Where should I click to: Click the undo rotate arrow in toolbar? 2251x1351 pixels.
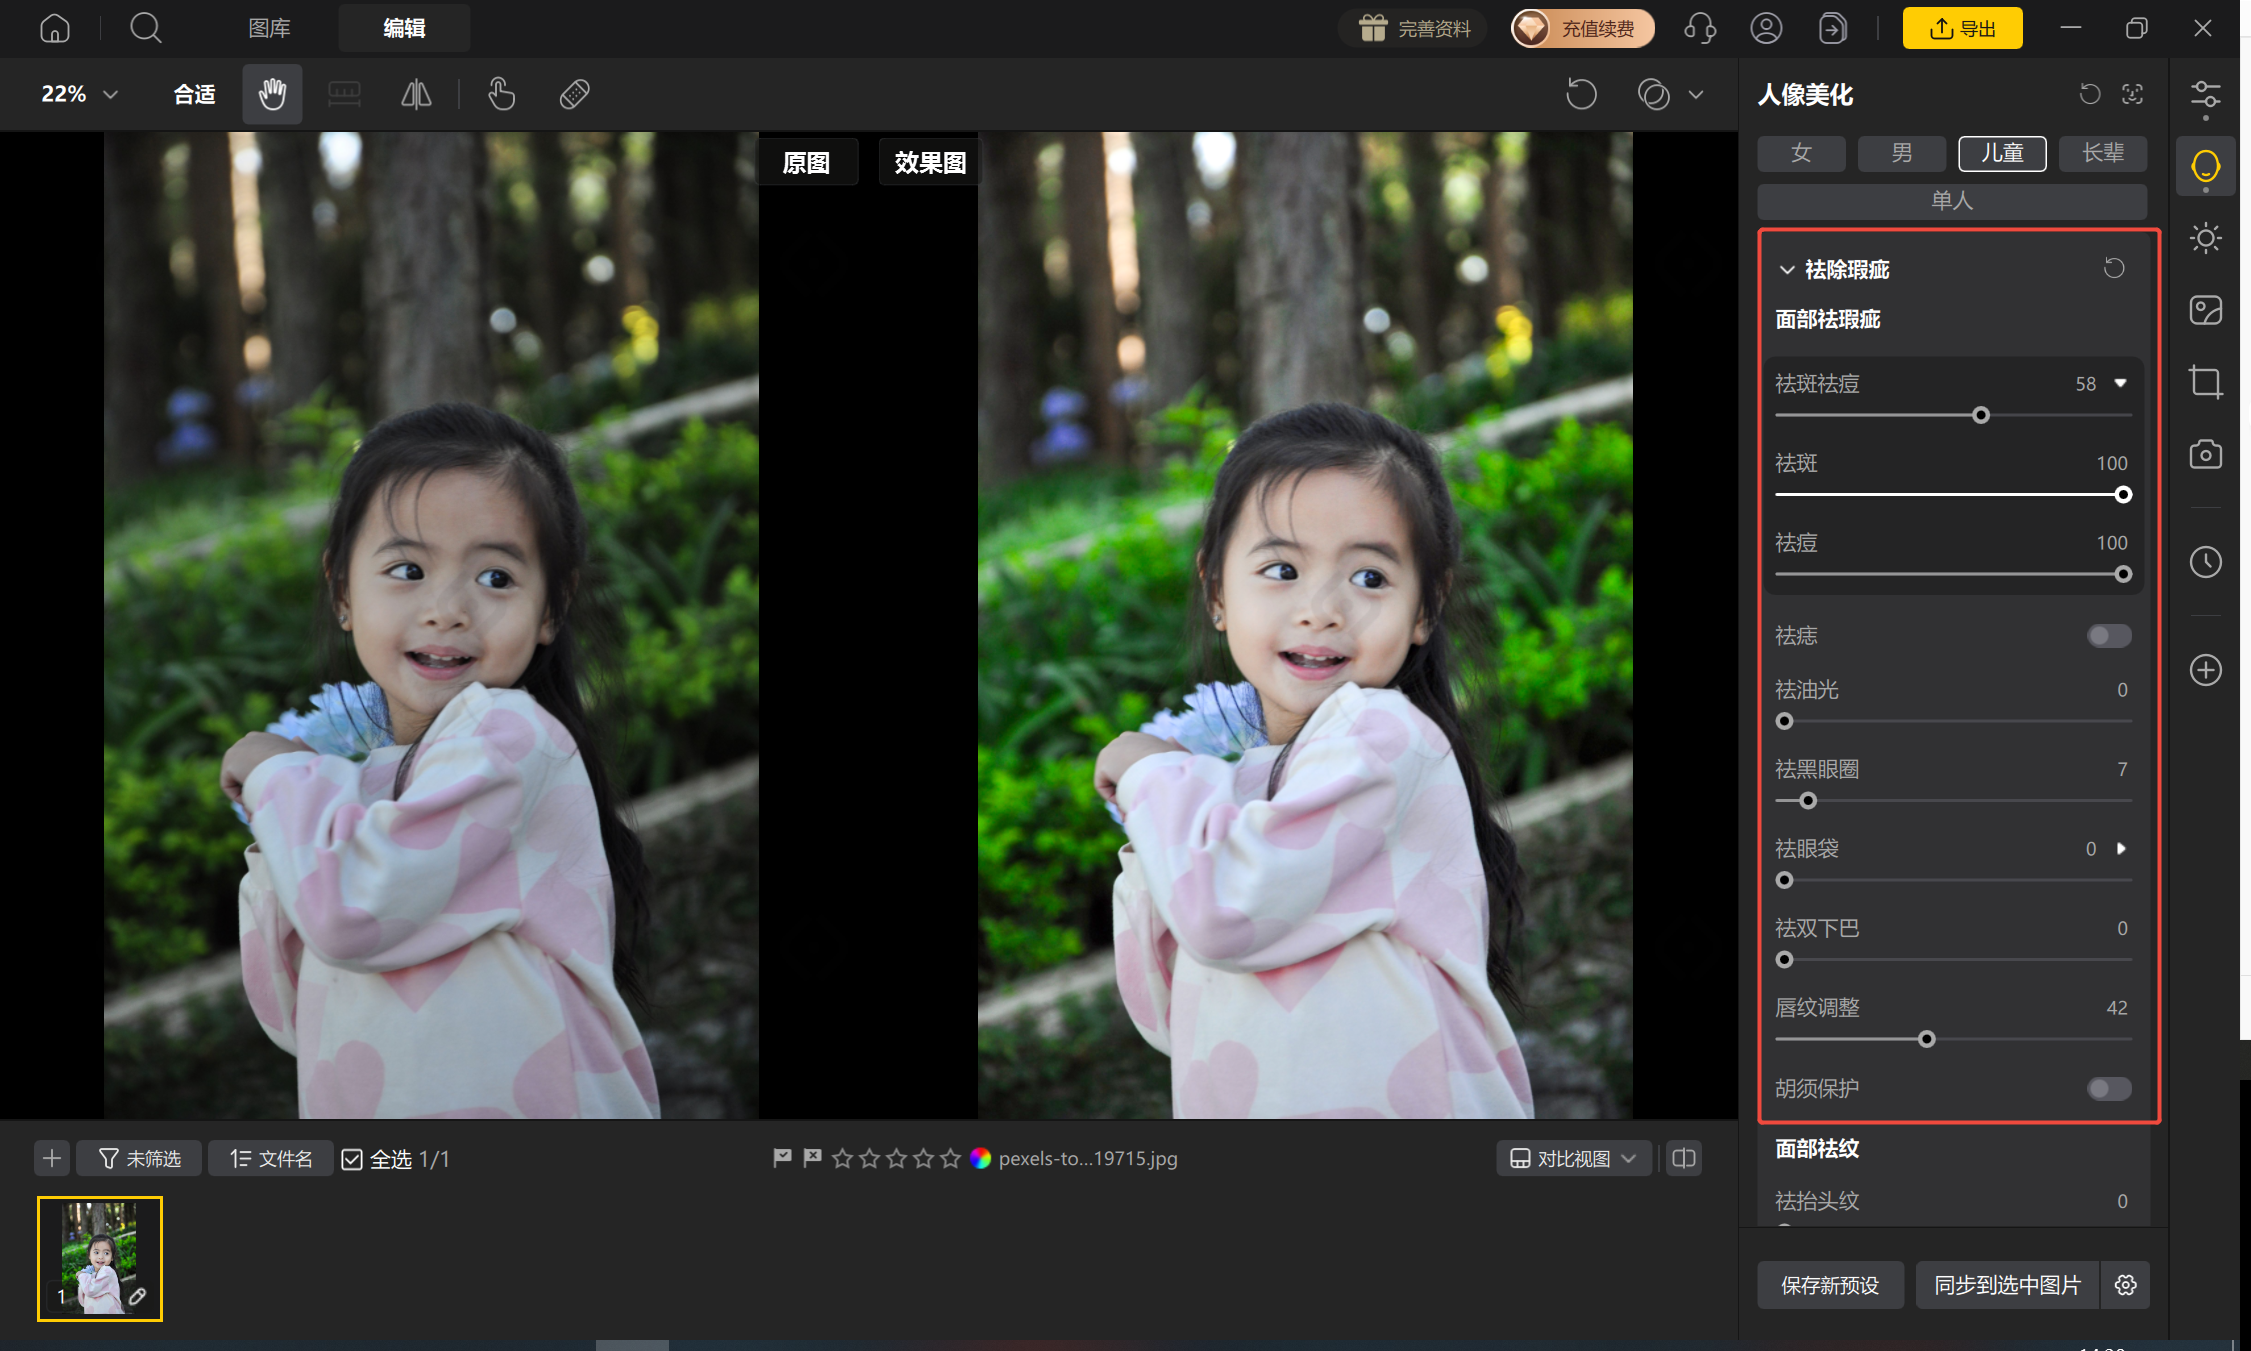tap(1581, 94)
